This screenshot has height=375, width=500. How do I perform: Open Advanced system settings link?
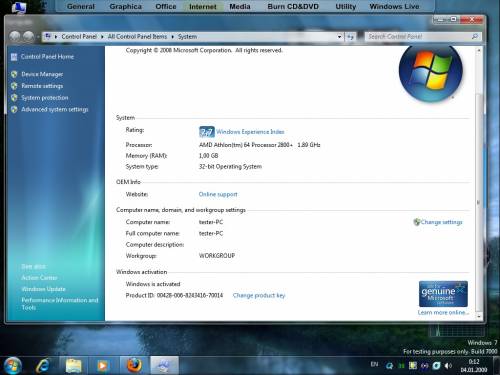tap(55, 109)
